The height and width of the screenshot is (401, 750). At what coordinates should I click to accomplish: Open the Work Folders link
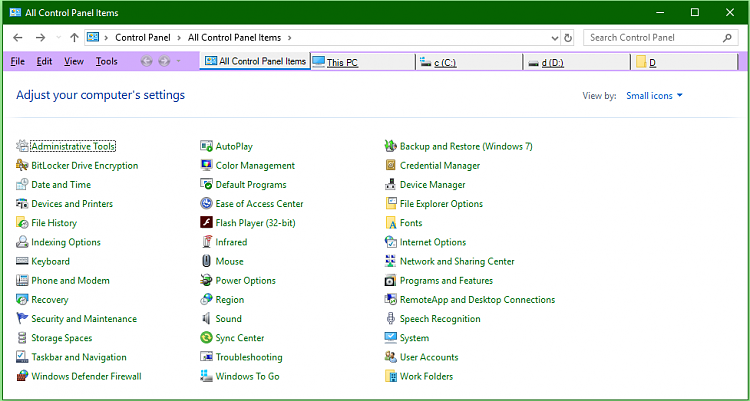pos(426,376)
